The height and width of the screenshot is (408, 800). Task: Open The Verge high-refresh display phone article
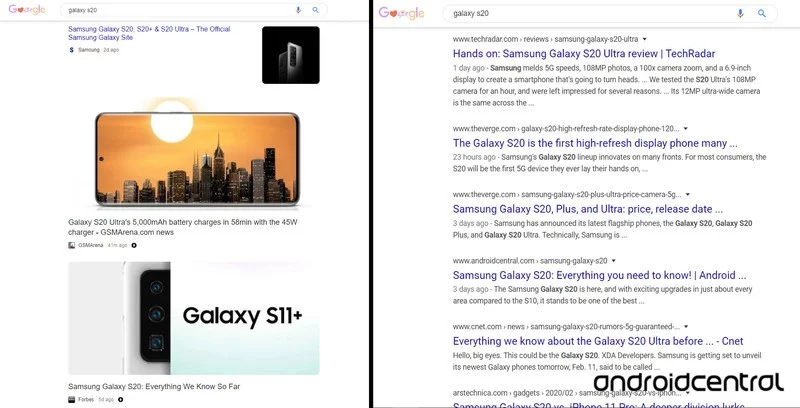point(595,143)
